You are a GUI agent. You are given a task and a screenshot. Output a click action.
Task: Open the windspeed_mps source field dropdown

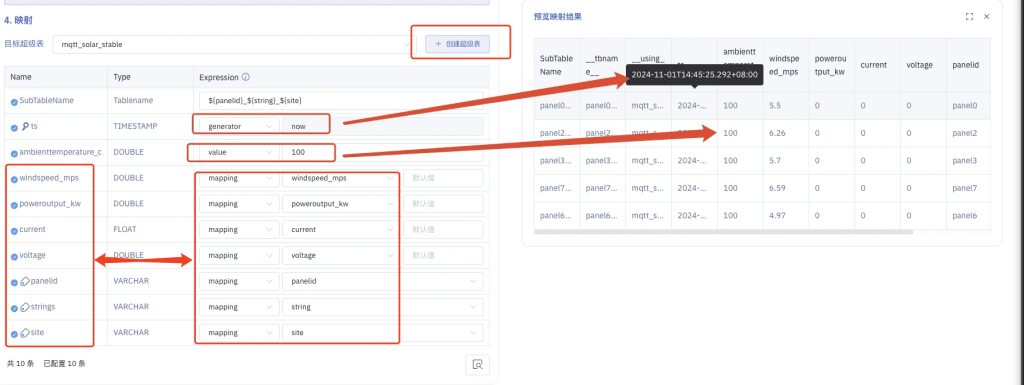coord(340,178)
